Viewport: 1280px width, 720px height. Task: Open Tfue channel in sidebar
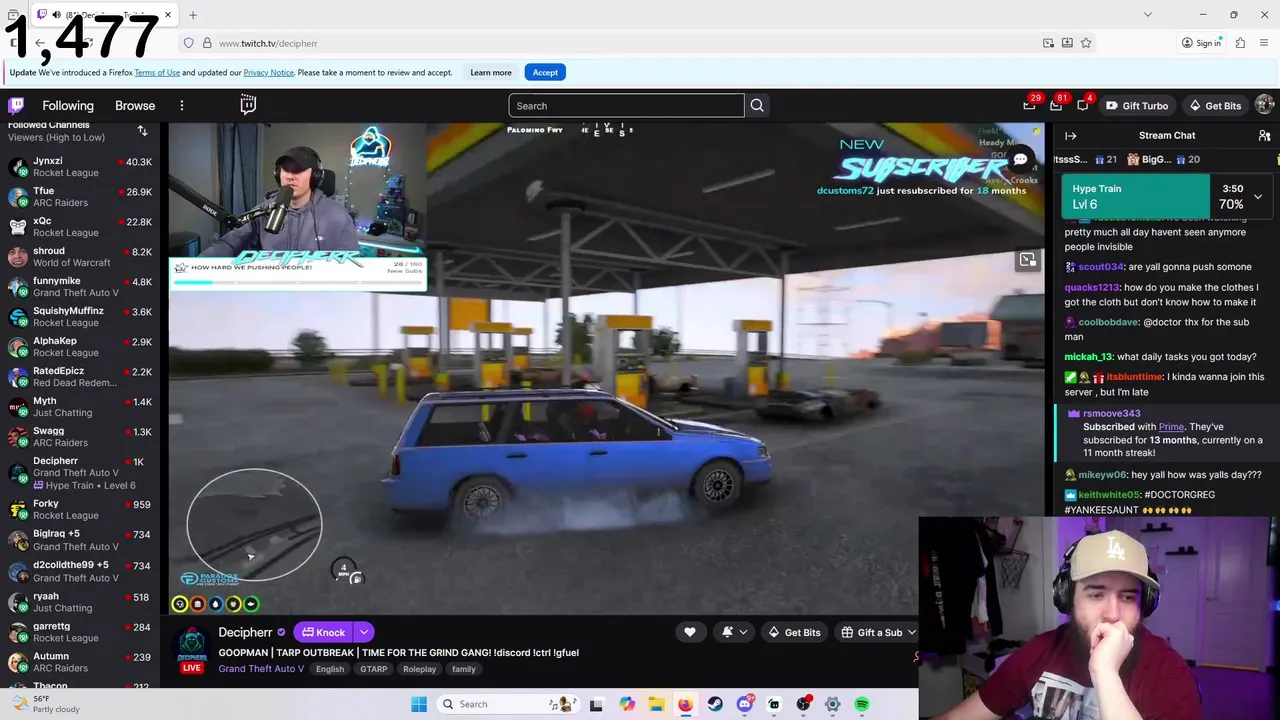pos(80,196)
